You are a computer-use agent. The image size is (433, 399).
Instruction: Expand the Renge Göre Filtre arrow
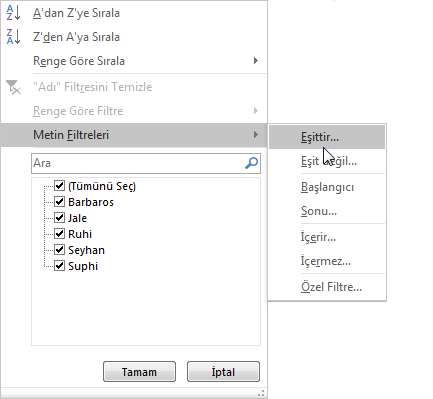pyautogui.click(x=256, y=111)
